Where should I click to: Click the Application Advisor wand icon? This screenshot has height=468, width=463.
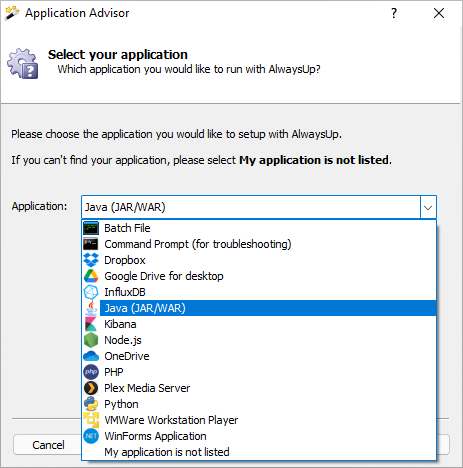[x=12, y=13]
